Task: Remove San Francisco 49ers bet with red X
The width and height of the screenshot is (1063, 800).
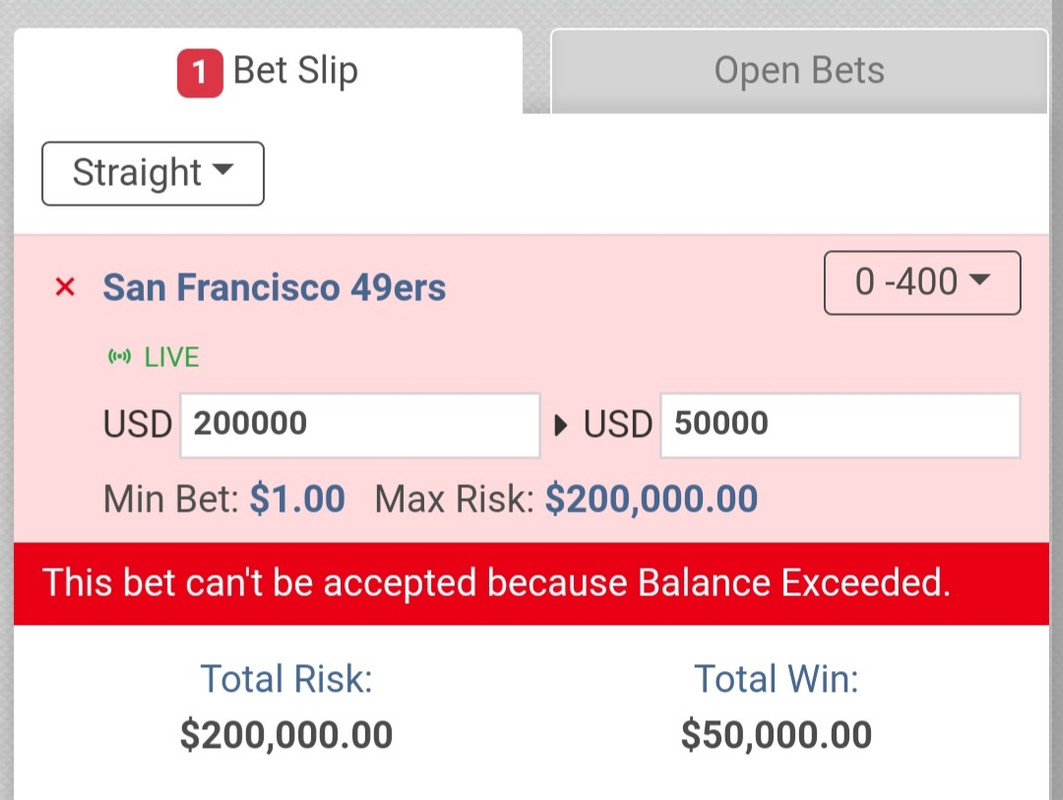Action: pyautogui.click(x=65, y=287)
